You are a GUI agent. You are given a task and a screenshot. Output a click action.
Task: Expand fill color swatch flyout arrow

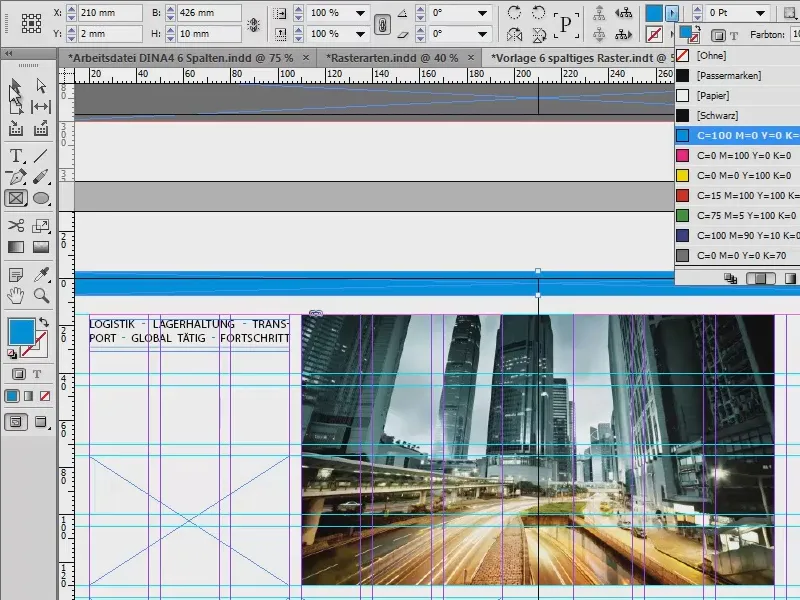point(672,13)
